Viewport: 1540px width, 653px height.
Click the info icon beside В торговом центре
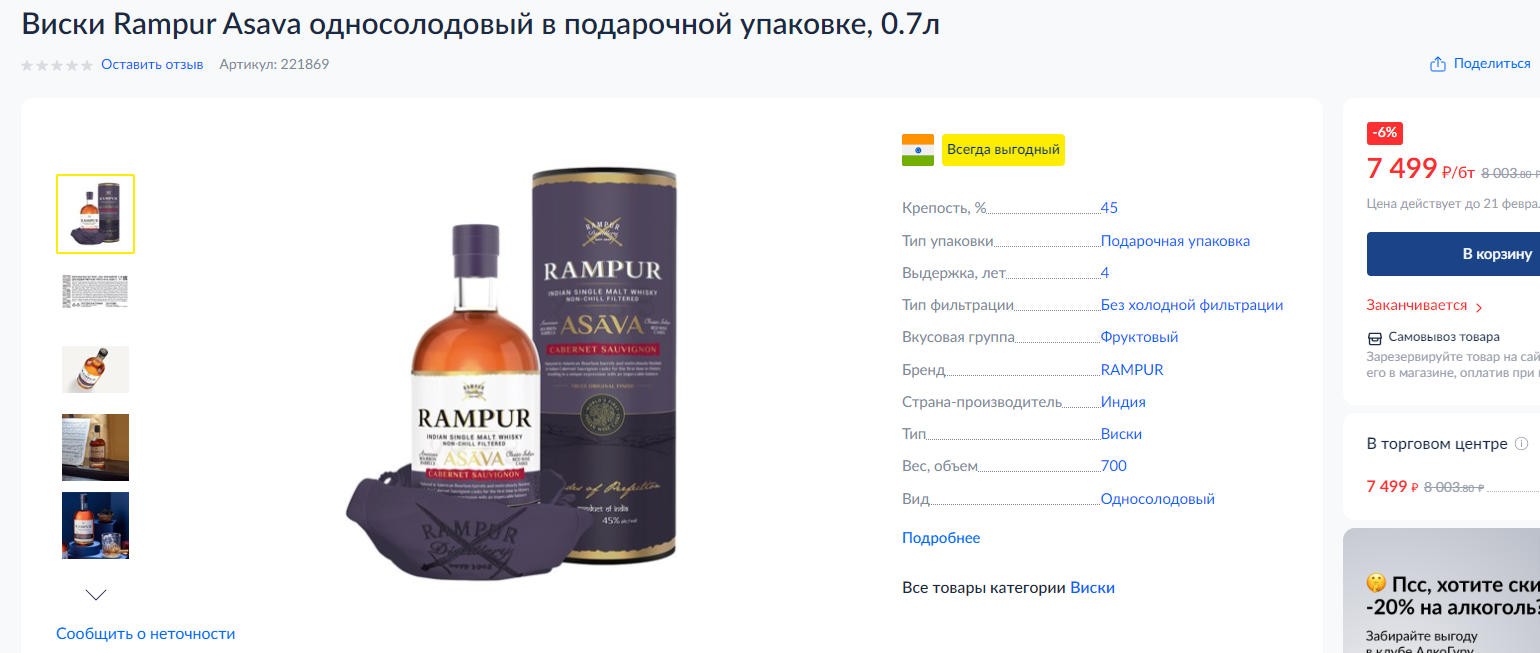coord(1521,443)
